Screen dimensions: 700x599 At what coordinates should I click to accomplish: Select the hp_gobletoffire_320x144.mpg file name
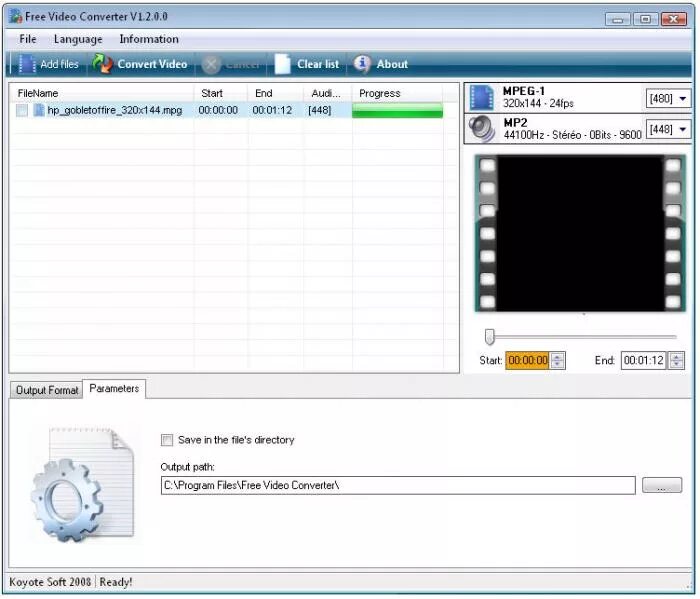[115, 110]
